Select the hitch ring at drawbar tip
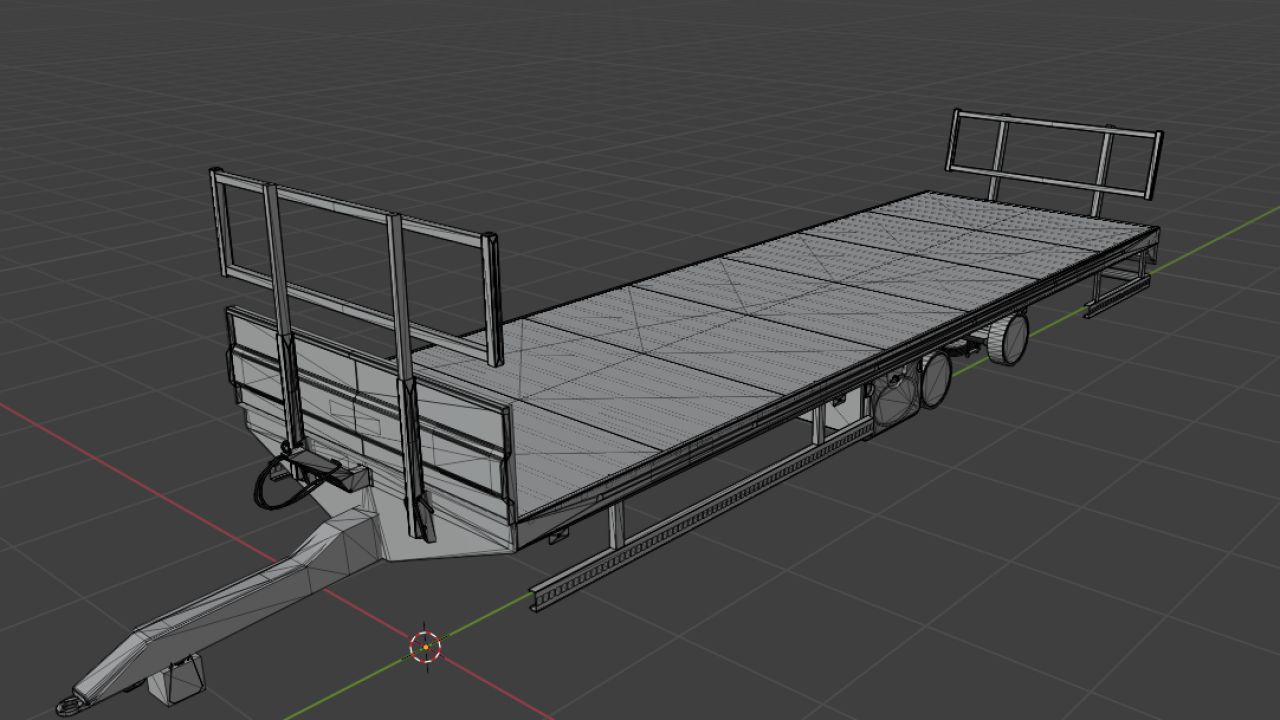1280x720 pixels. click(70, 705)
